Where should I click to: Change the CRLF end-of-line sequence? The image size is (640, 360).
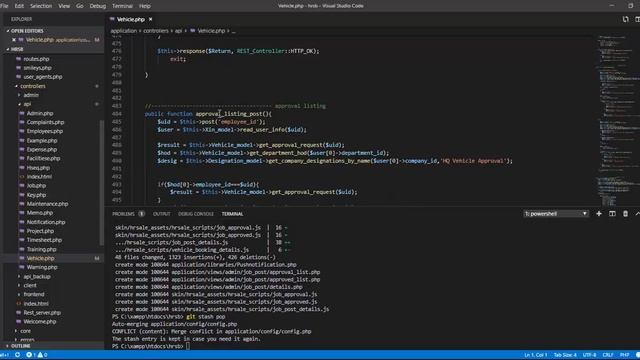(x=608, y=355)
